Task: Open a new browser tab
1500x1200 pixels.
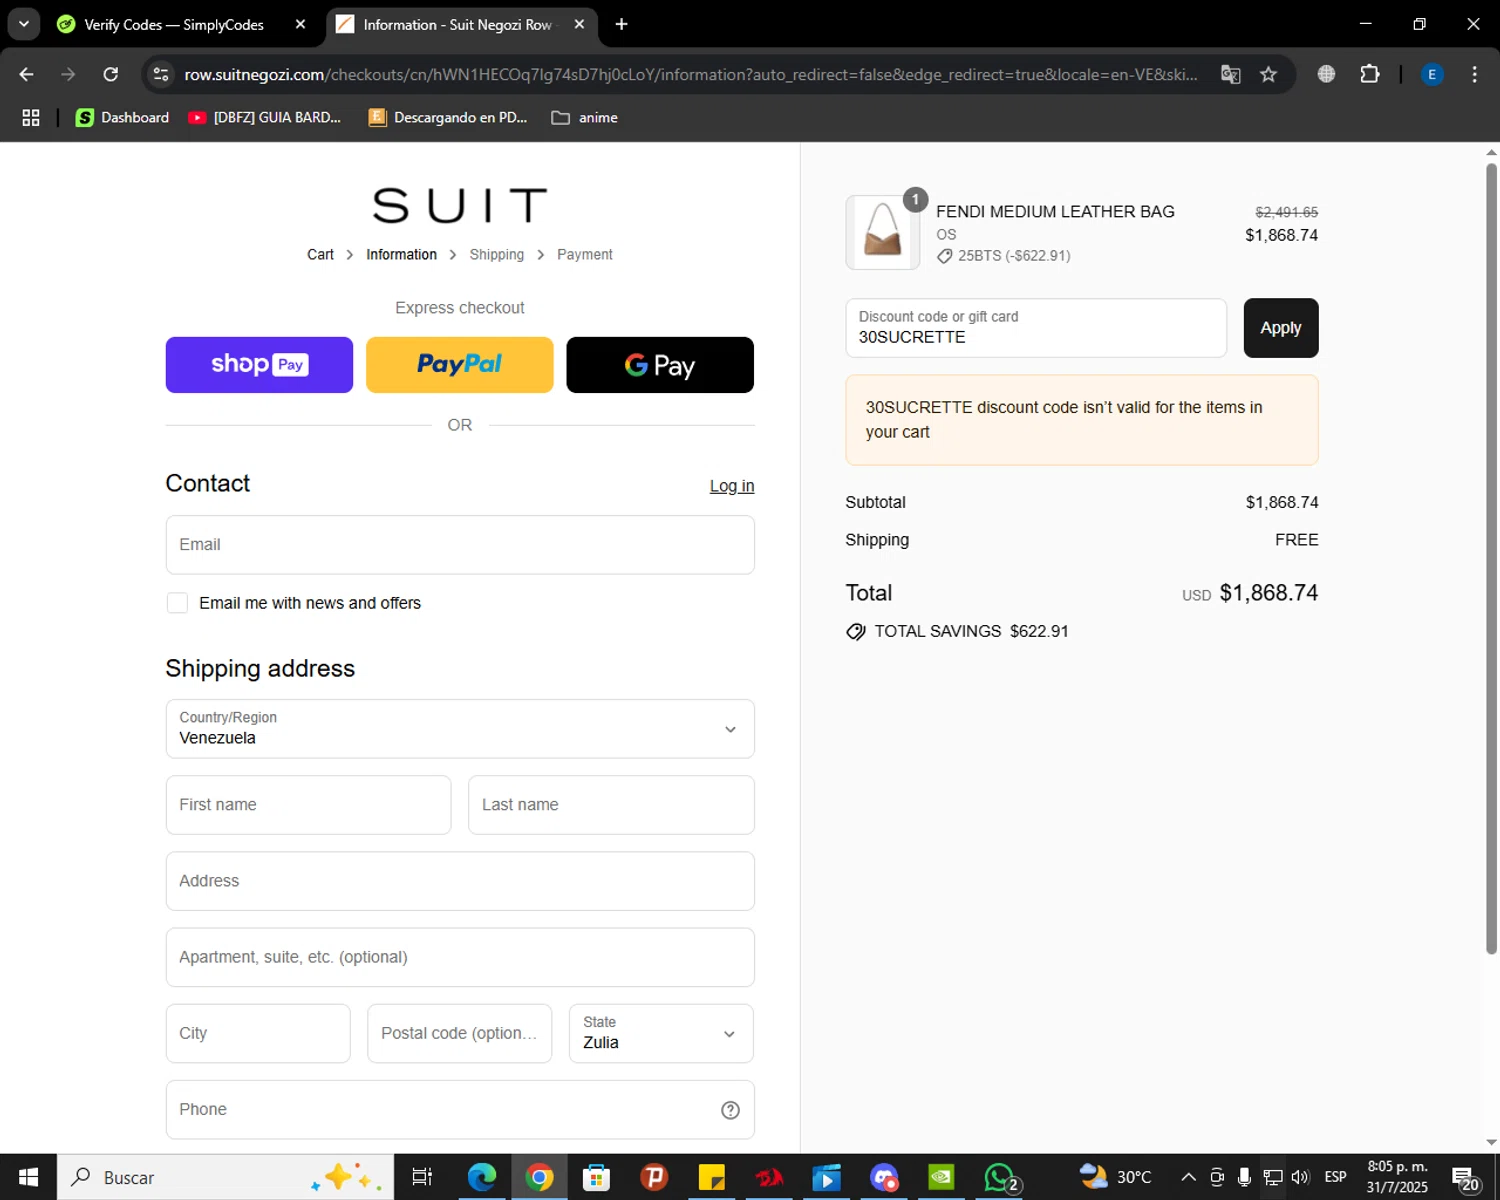Action: click(621, 25)
